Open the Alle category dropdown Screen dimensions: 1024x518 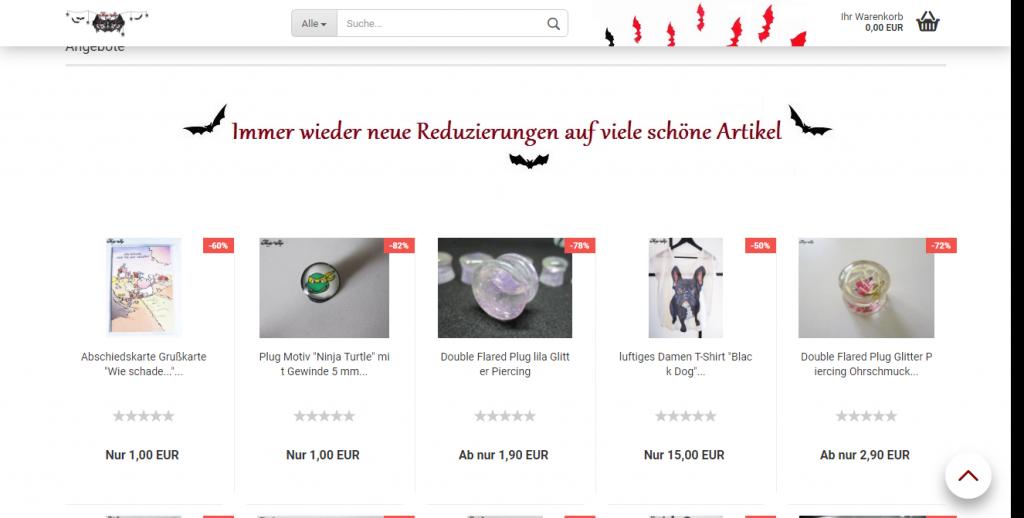pos(314,24)
